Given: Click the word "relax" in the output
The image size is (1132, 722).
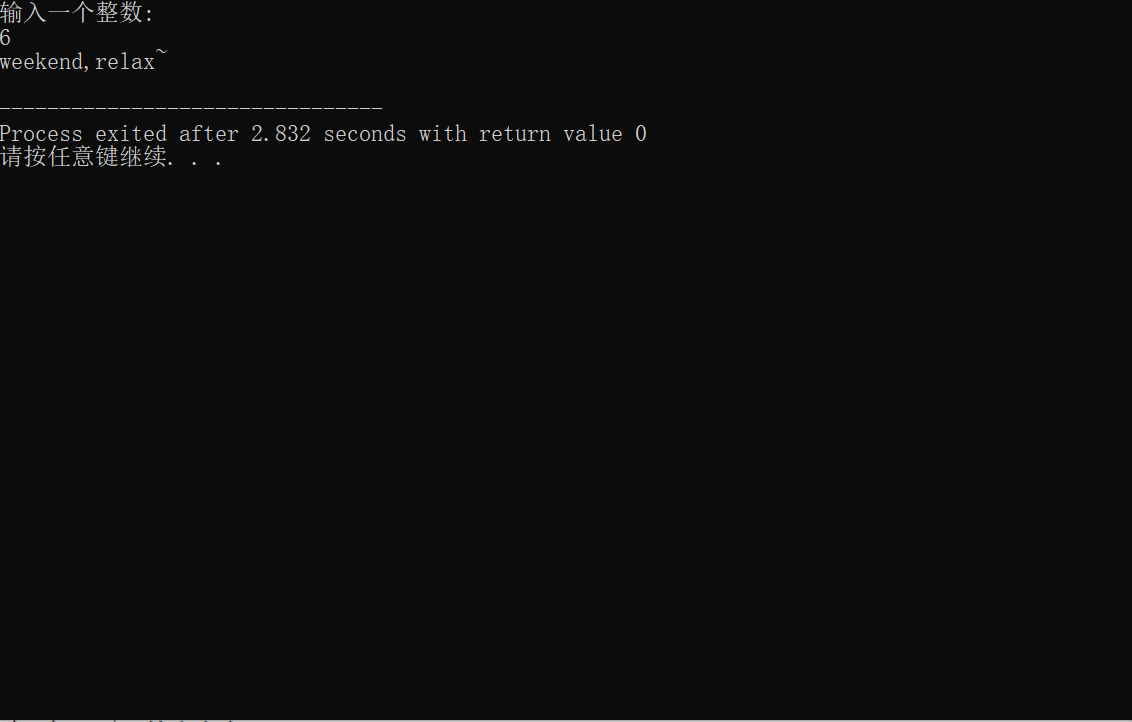Looking at the screenshot, I should pos(125,63).
